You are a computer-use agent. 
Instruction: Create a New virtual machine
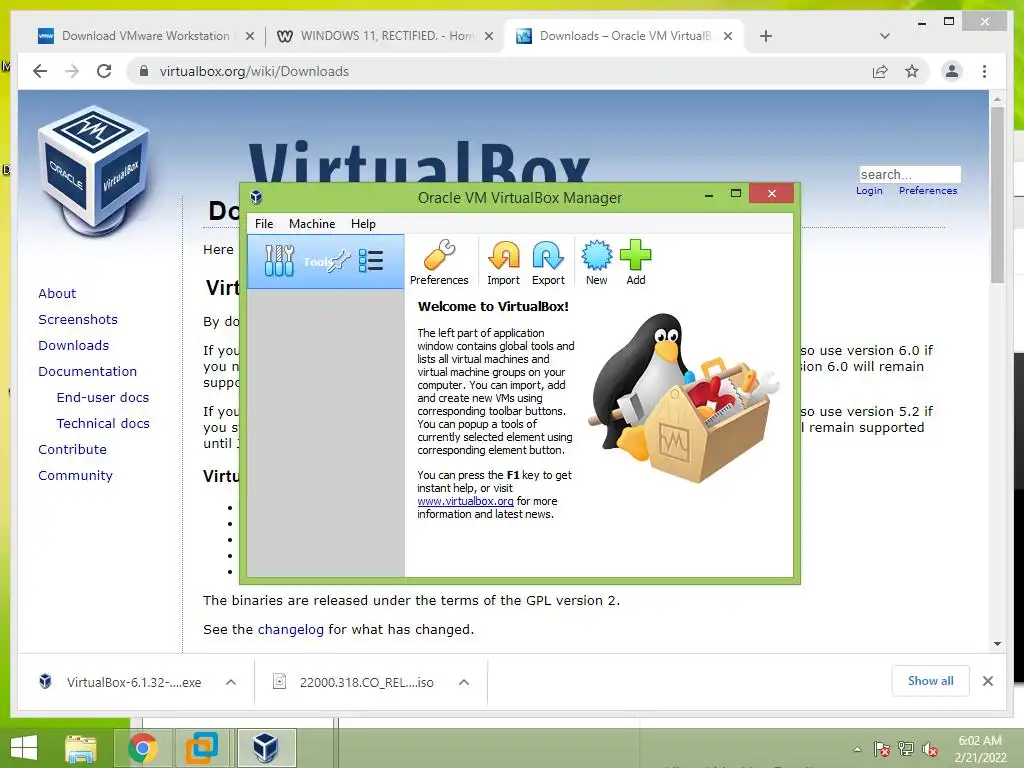click(596, 263)
